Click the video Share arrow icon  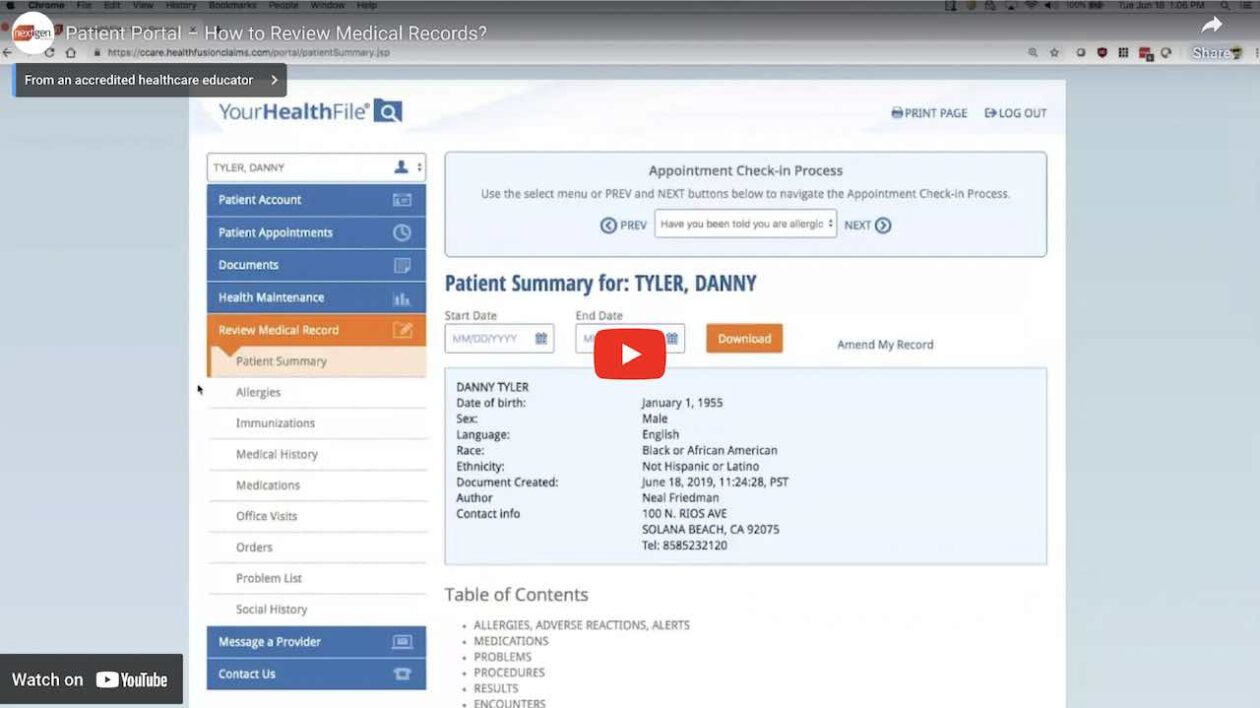point(1211,26)
